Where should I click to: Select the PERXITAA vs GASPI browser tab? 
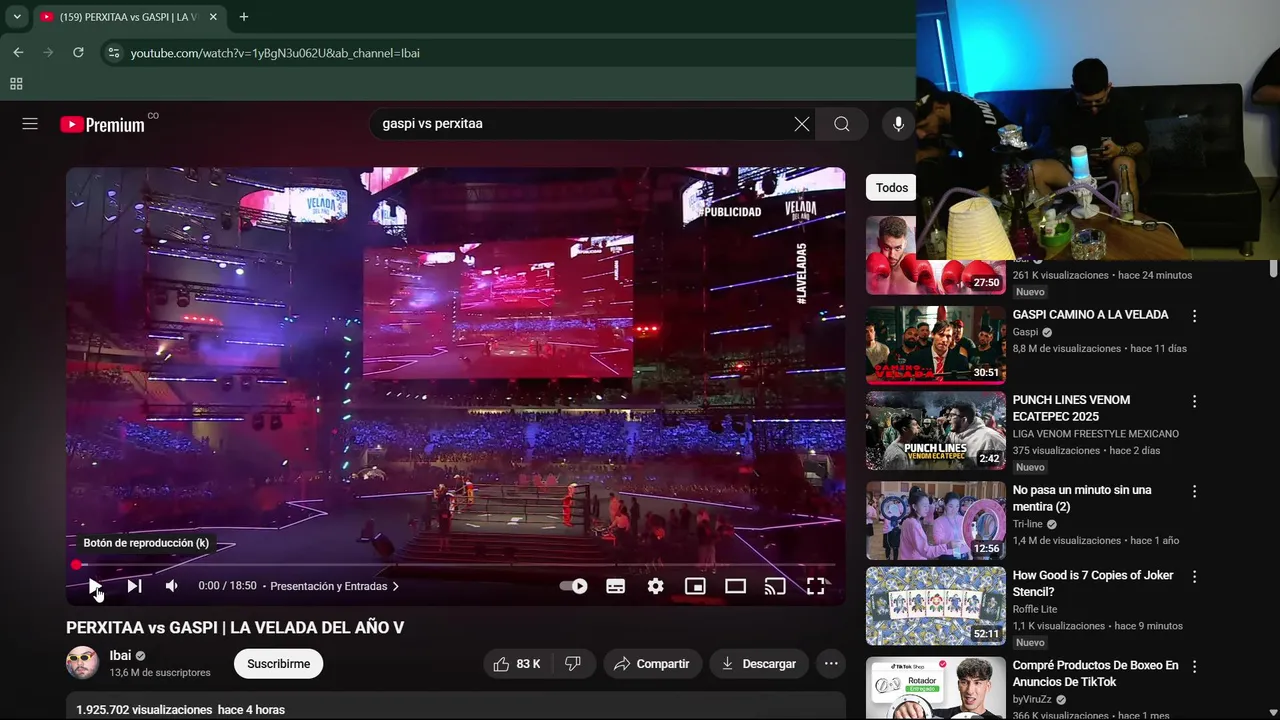129,17
